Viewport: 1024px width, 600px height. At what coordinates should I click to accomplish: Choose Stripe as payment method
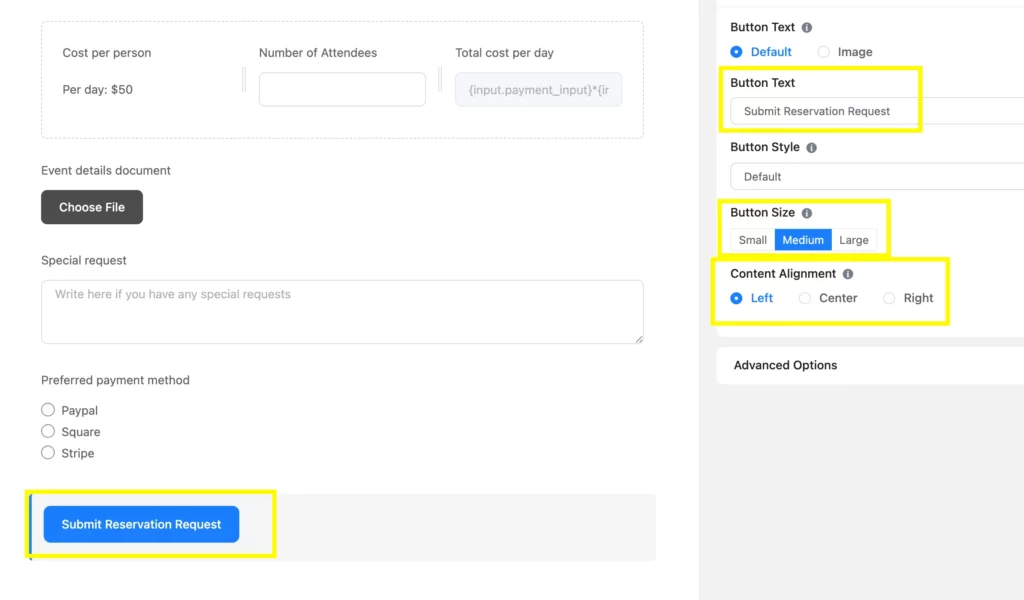click(48, 452)
